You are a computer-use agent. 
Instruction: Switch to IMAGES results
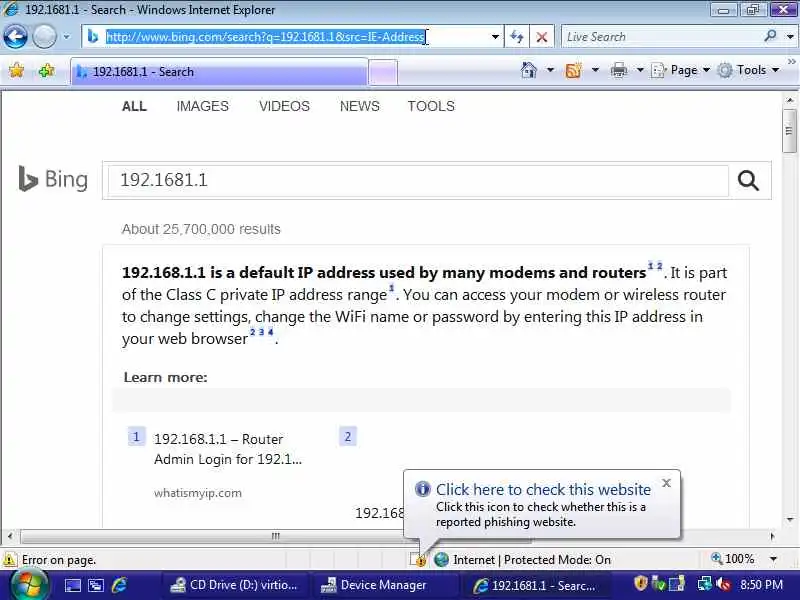coord(203,106)
